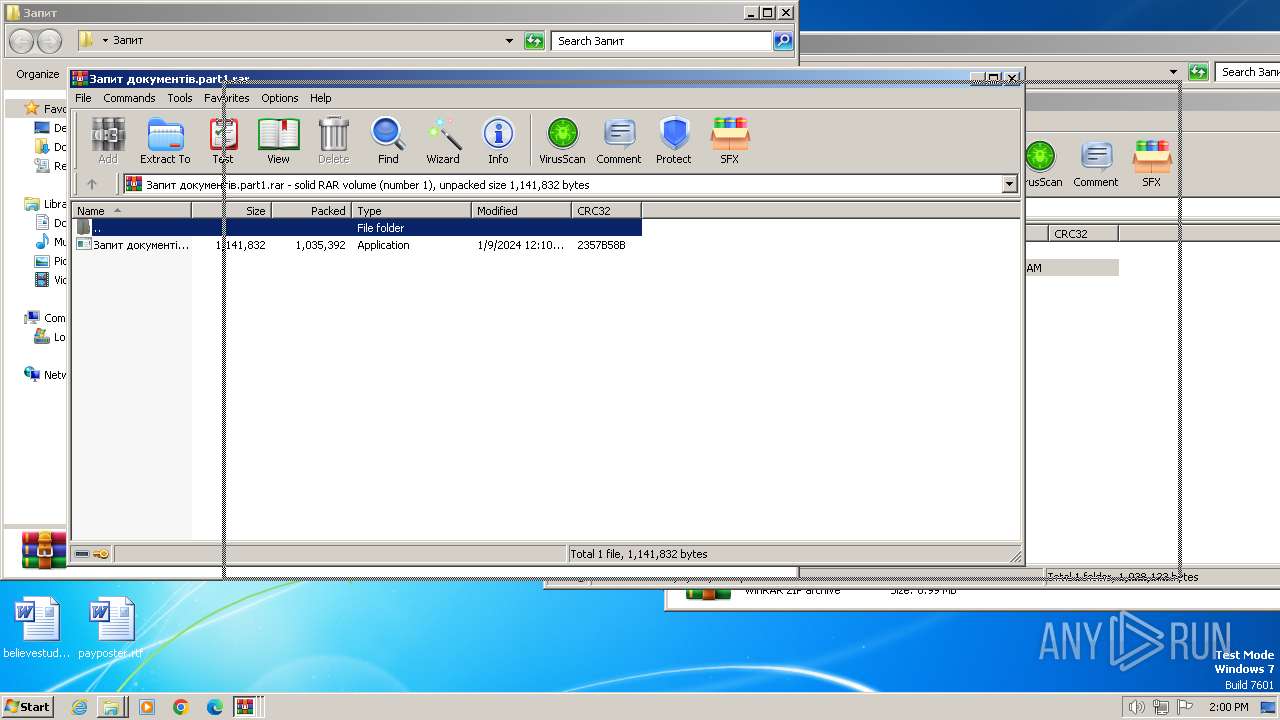Open believestud document on desktop

coord(38,629)
